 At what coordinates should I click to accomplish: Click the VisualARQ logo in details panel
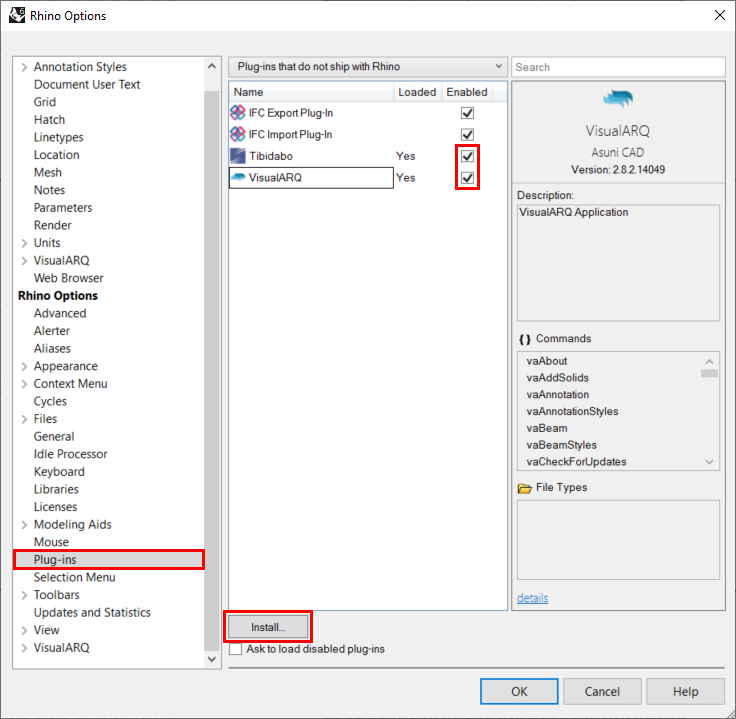click(618, 99)
